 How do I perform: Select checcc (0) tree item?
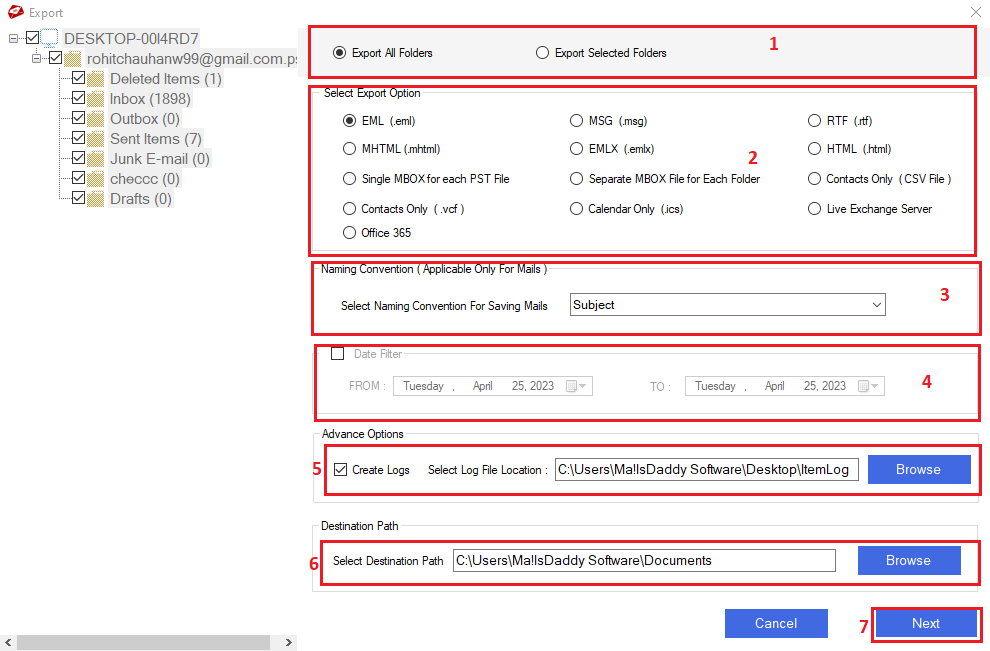(145, 179)
